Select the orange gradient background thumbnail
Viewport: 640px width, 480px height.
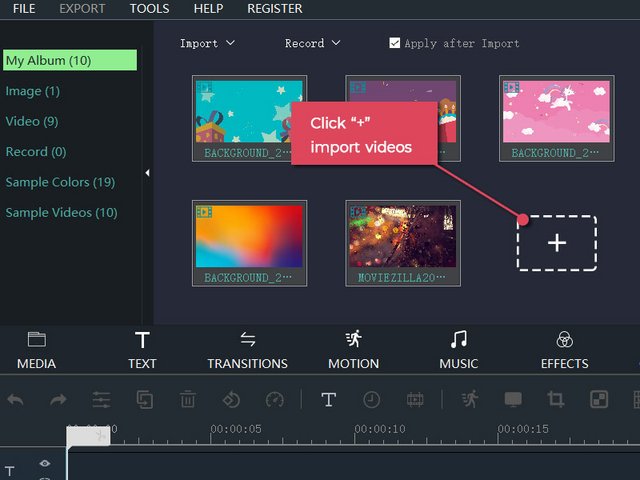(x=249, y=243)
